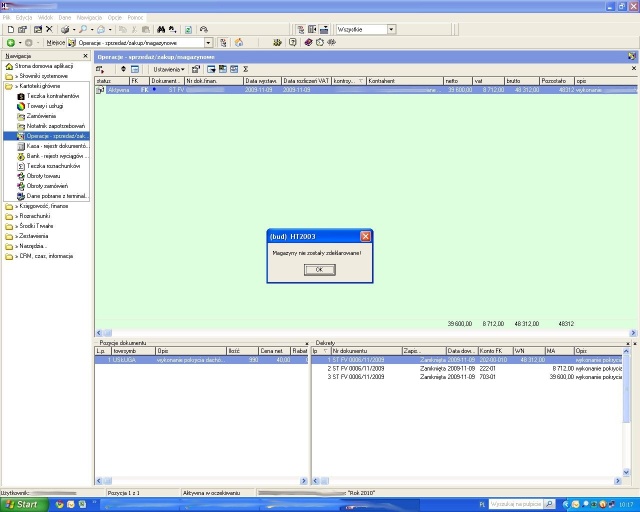The image size is (640, 512).
Task: Click the 10:17 taskbar clock
Action: [x=626, y=505]
